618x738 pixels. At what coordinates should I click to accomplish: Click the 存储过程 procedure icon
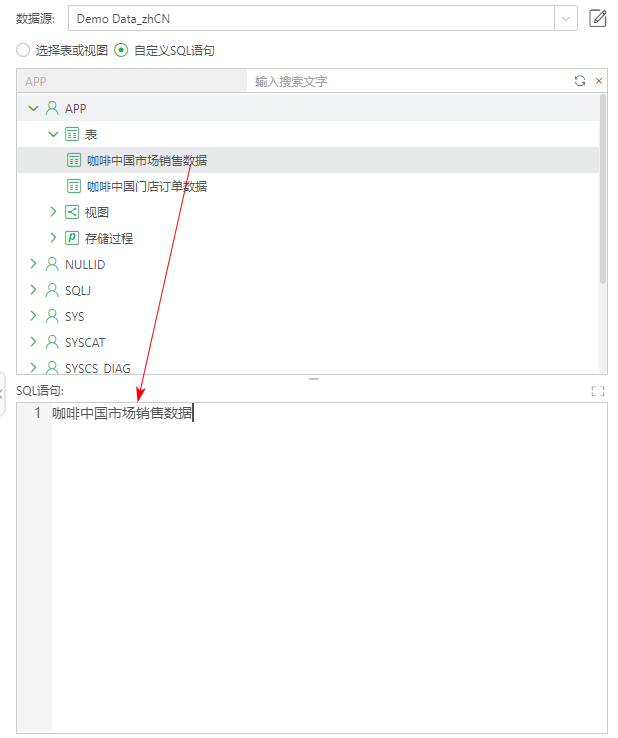tap(72, 238)
